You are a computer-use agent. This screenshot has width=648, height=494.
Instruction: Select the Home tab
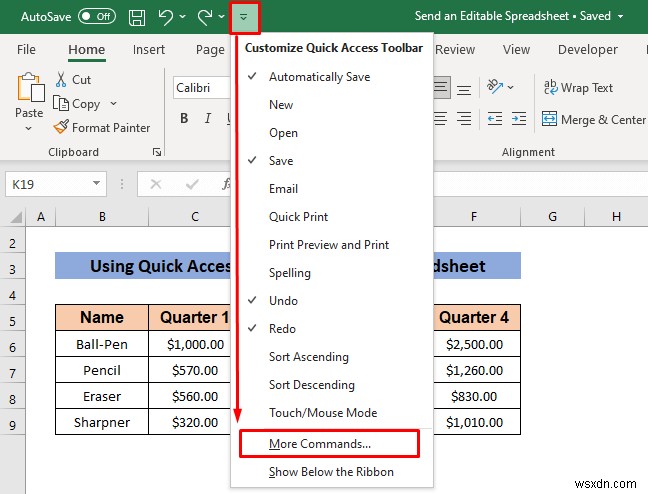87,50
